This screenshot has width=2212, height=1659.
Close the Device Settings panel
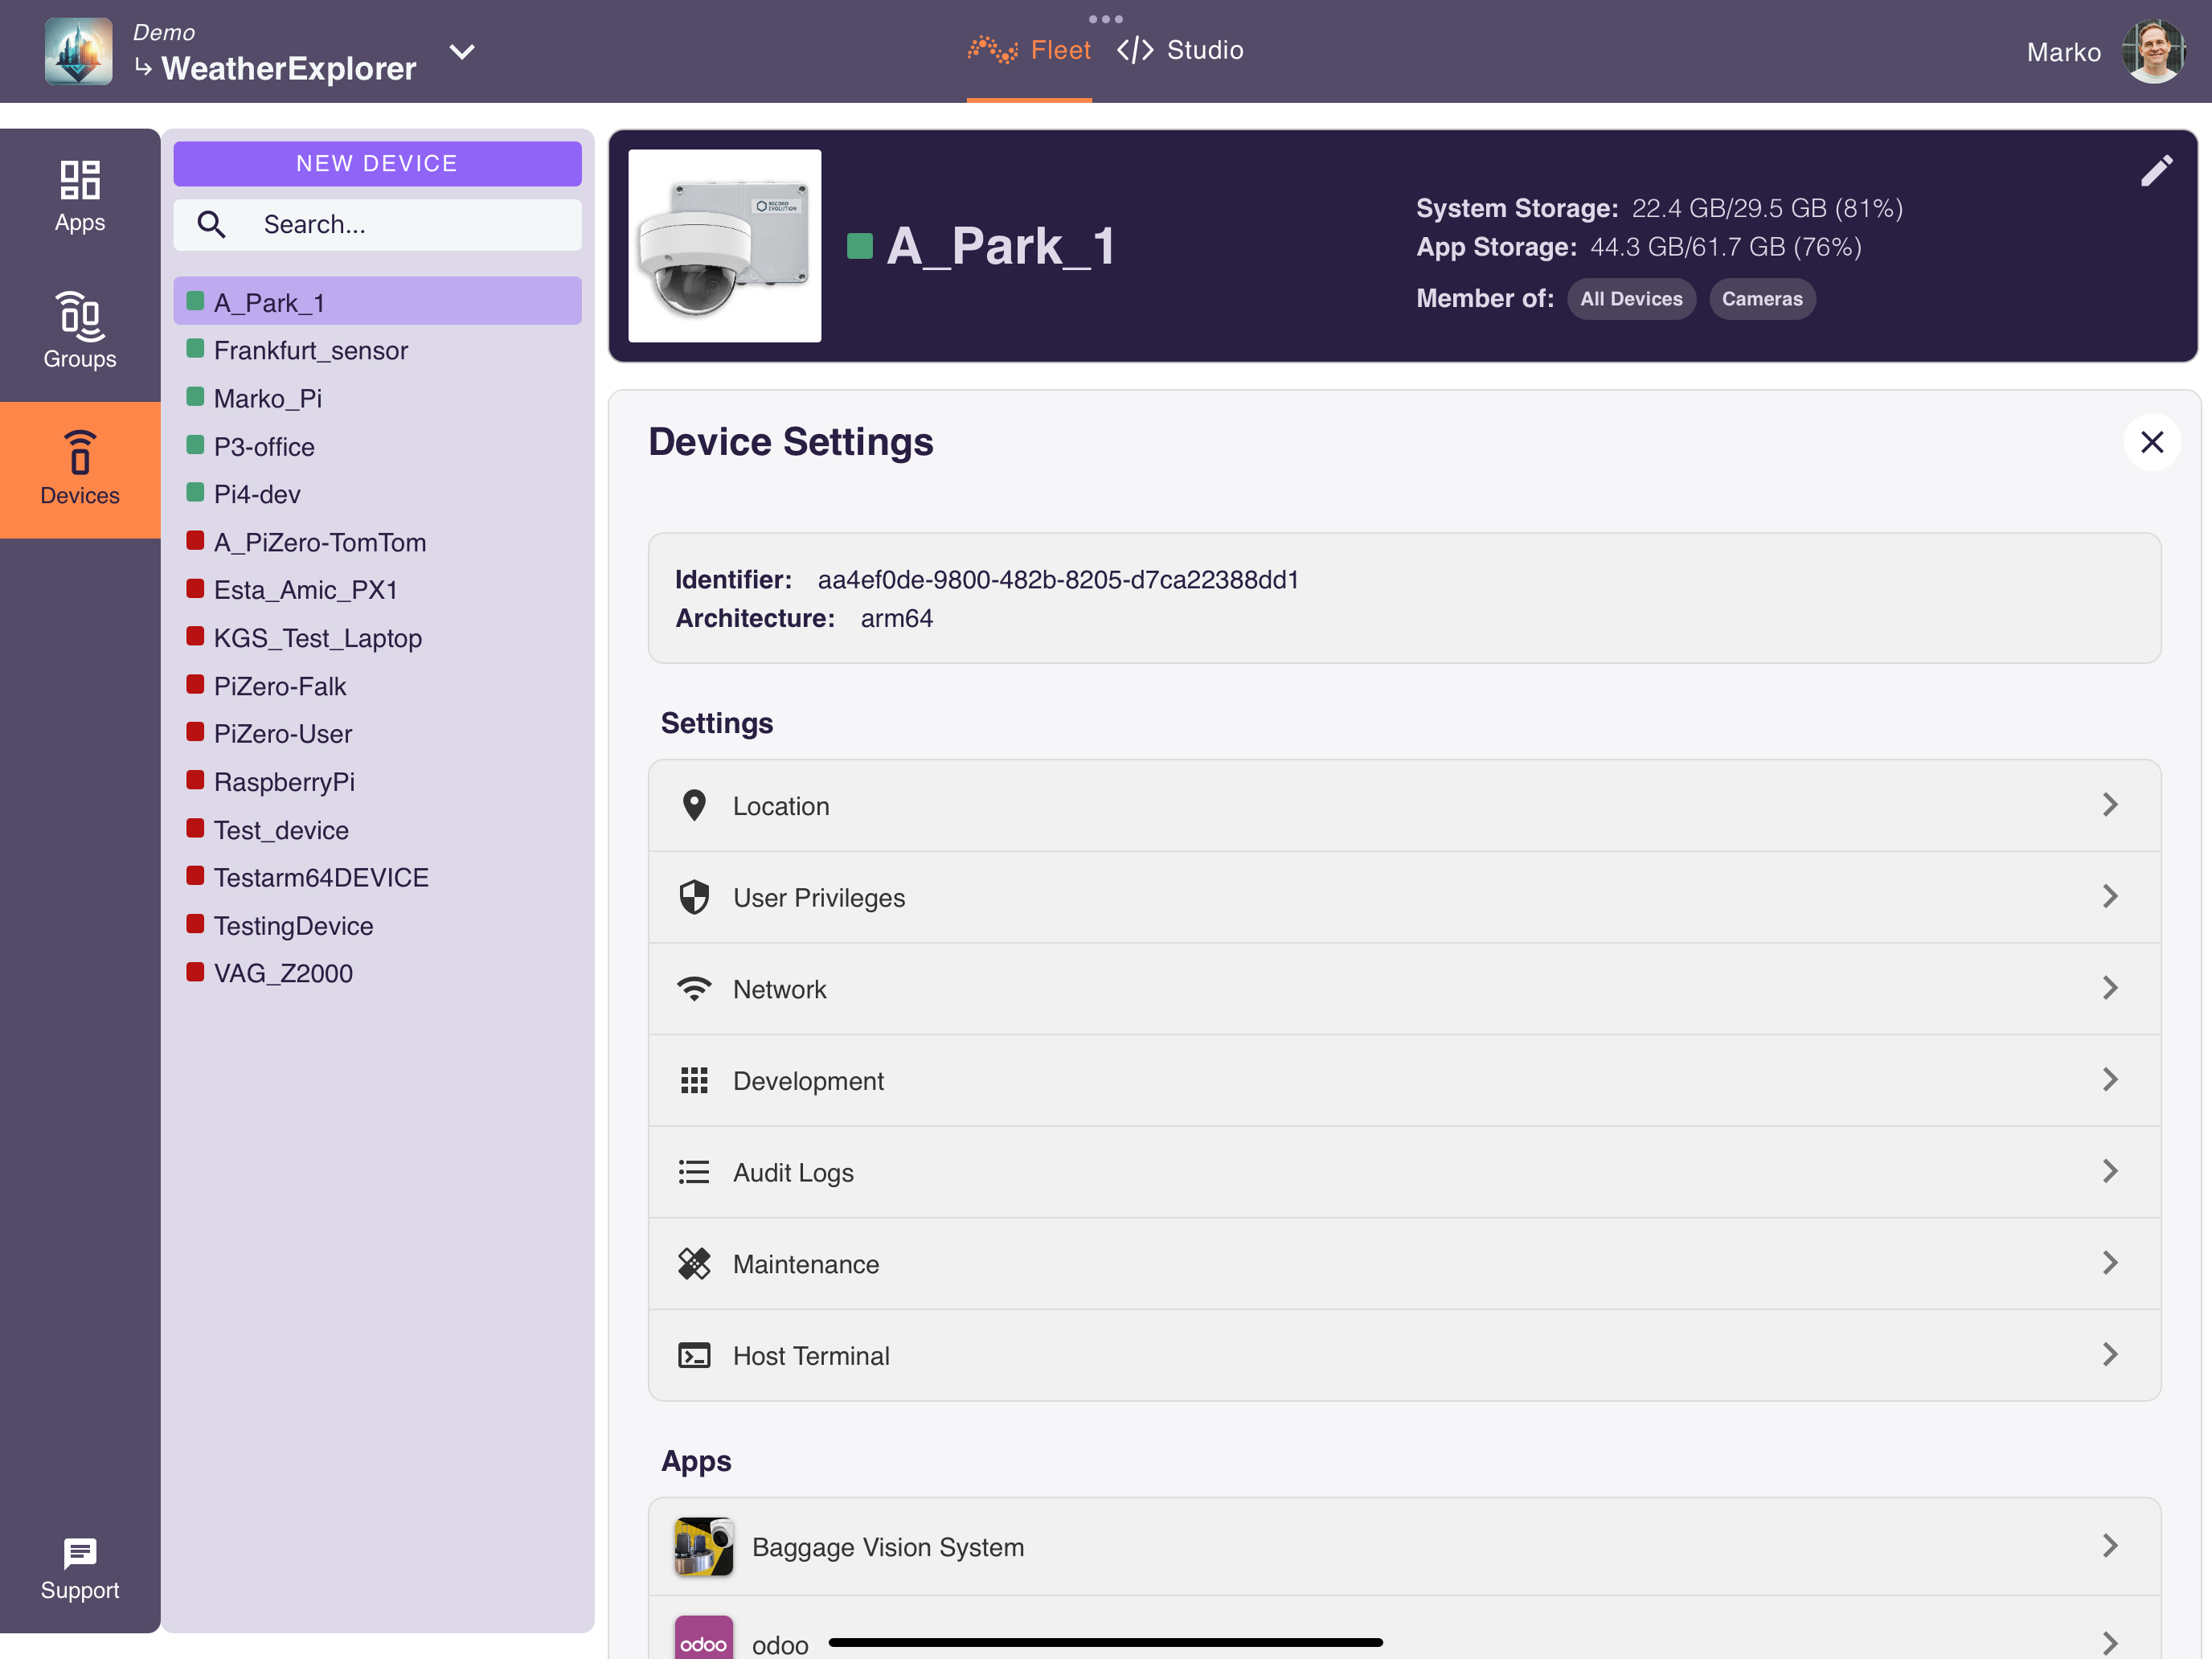click(x=2151, y=442)
